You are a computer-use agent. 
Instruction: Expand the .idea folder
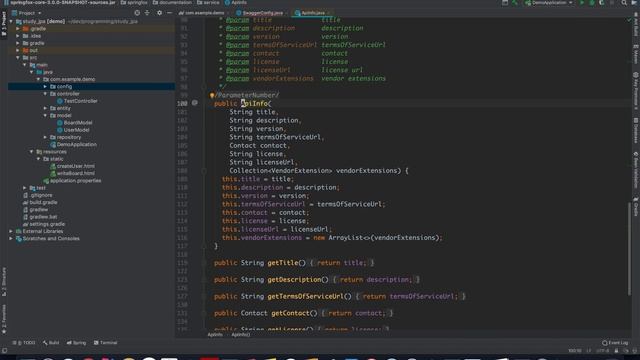(x=18, y=36)
